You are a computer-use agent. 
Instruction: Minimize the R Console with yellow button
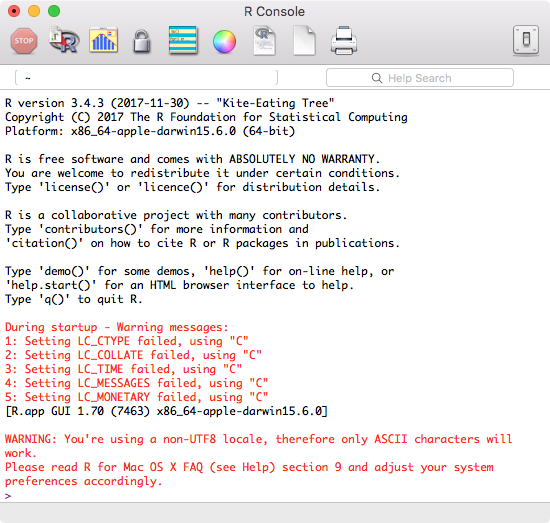[34, 11]
